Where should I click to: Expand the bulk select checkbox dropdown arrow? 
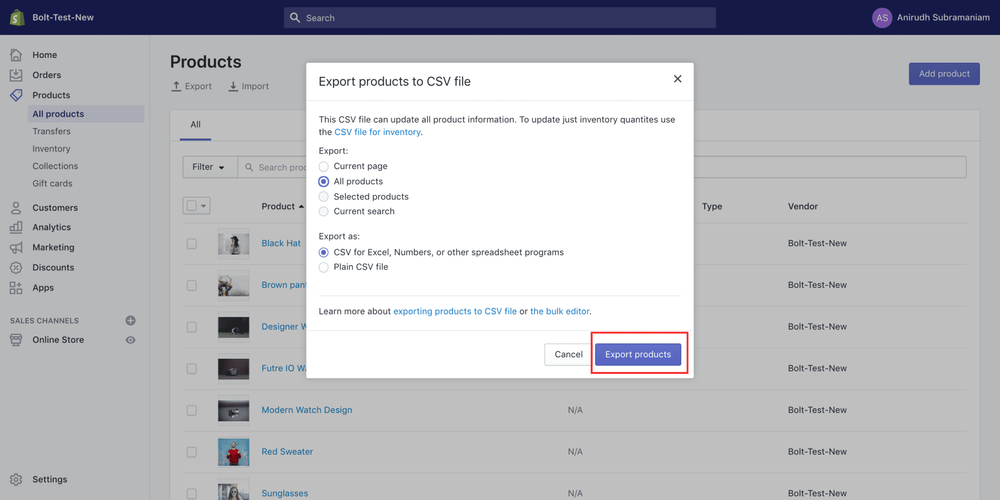[204, 206]
